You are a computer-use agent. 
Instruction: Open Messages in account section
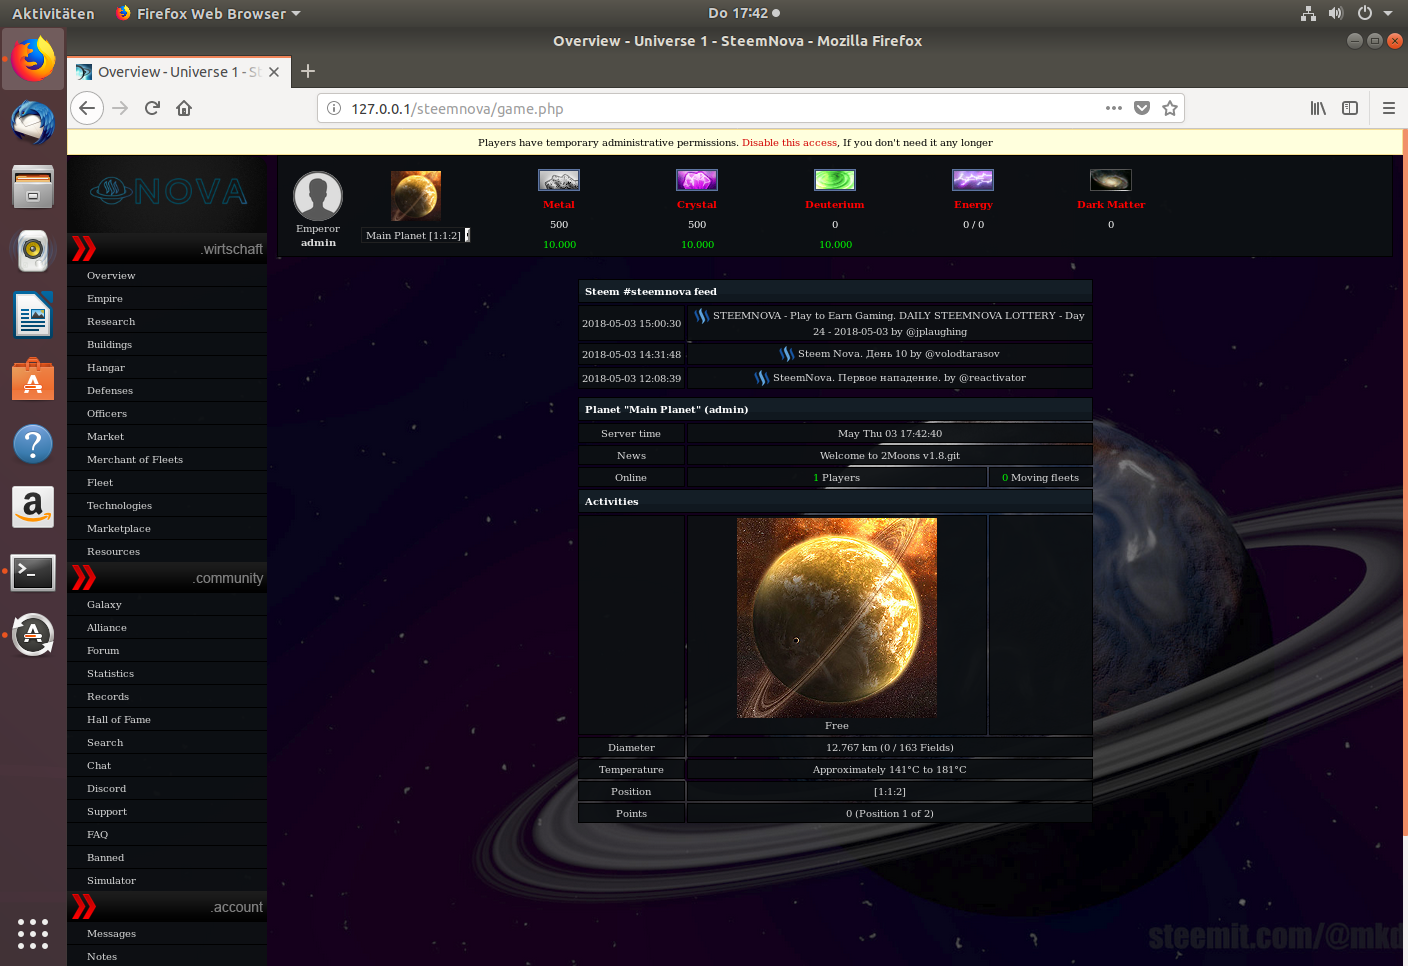click(x=111, y=933)
